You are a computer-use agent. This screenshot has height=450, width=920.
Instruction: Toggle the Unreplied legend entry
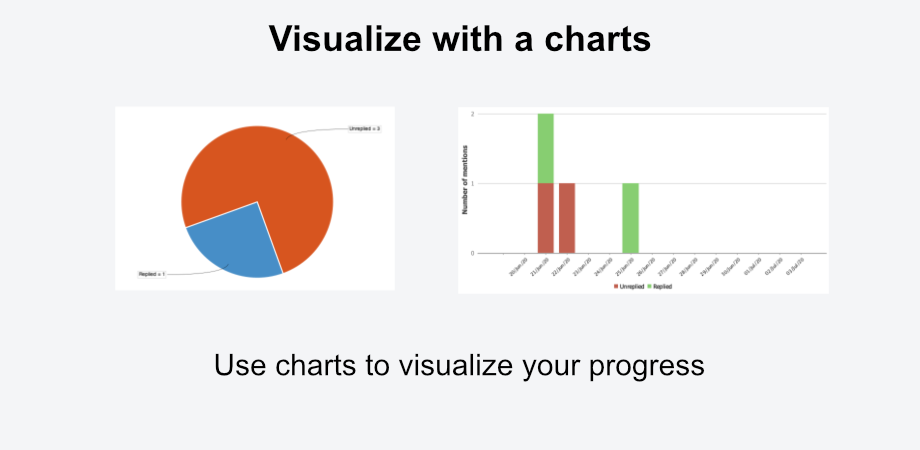click(x=629, y=286)
